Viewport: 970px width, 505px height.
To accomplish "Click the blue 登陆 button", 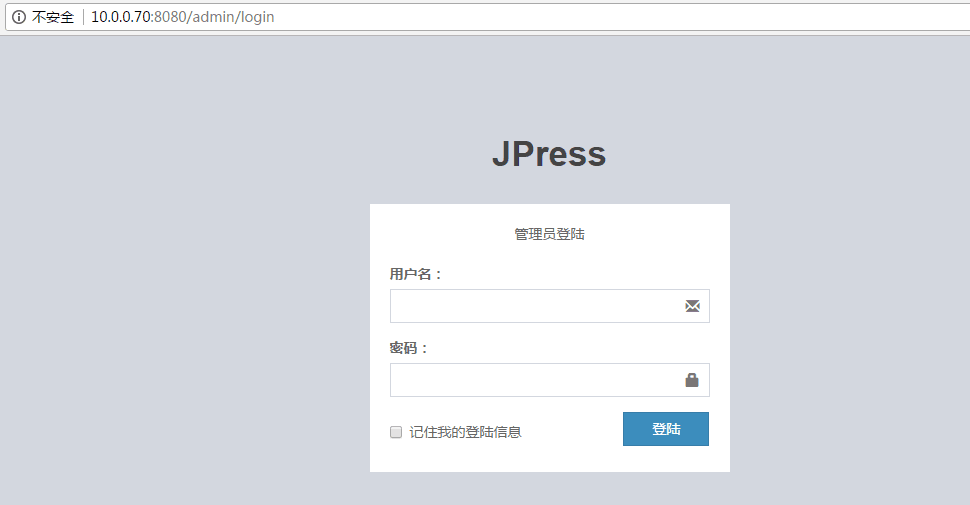I will [666, 429].
